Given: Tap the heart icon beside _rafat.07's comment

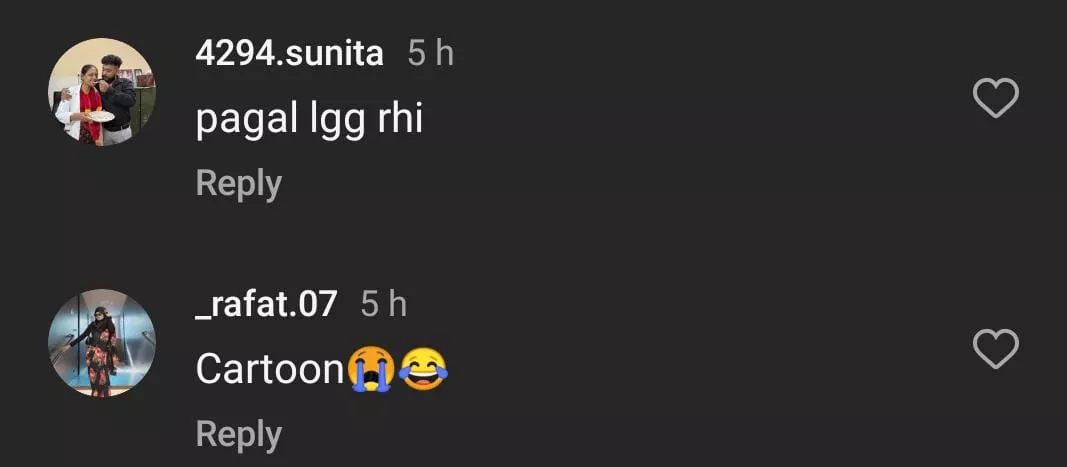Looking at the screenshot, I should [995, 349].
